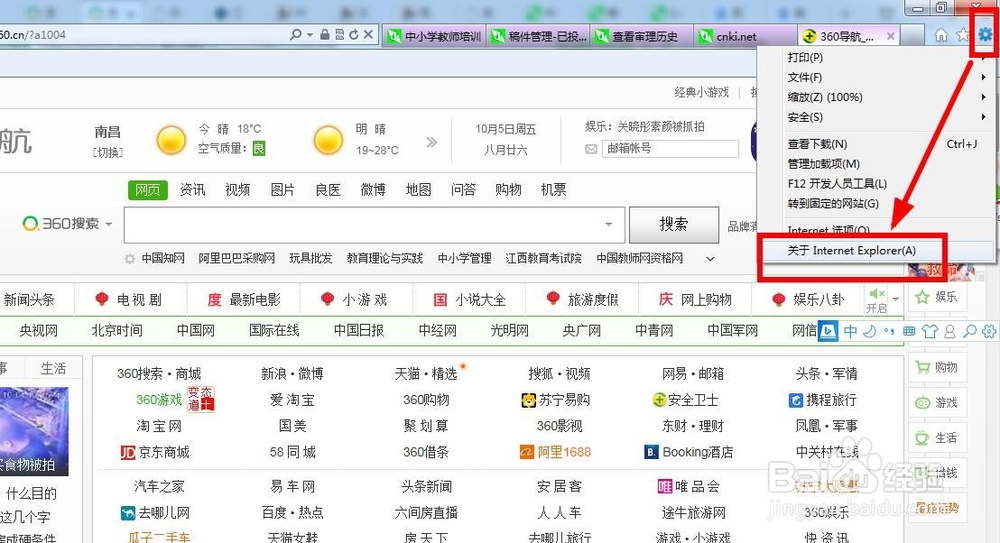The image size is (1000, 543).
Task: Click address bar search magnifier
Action: pos(295,34)
